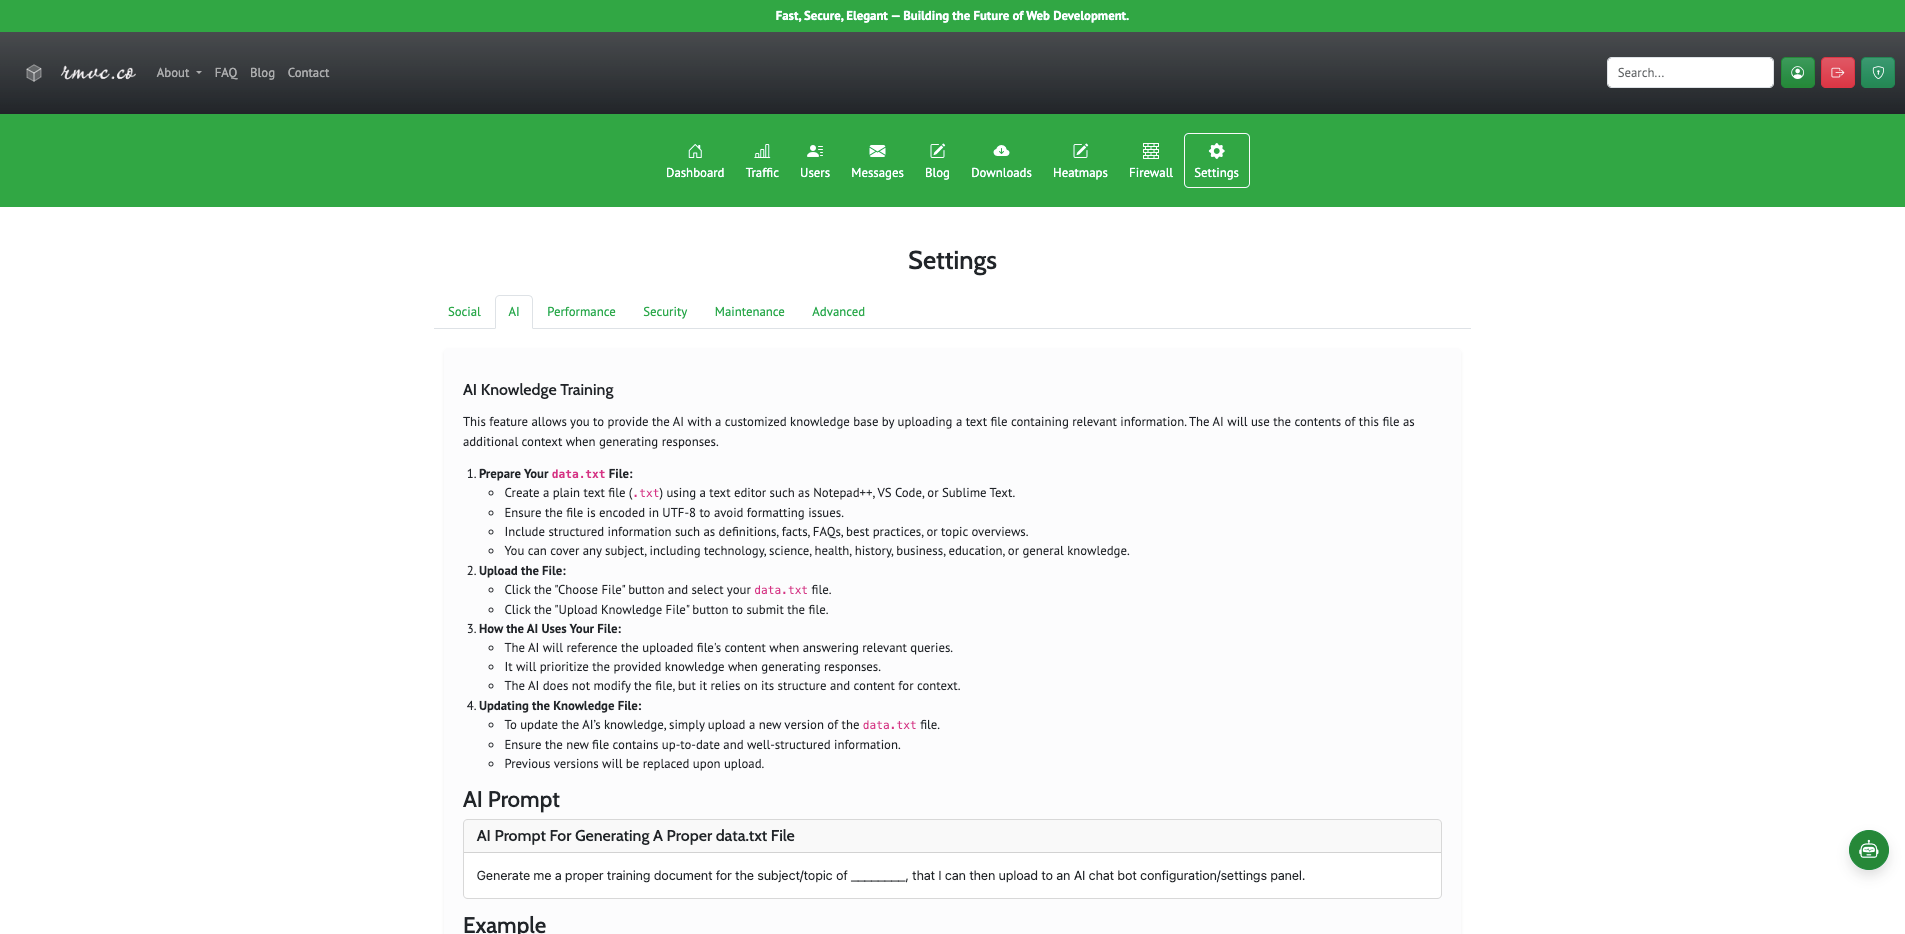Expand the About dropdown menu
Image resolution: width=1905 pixels, height=934 pixels.
click(x=179, y=73)
